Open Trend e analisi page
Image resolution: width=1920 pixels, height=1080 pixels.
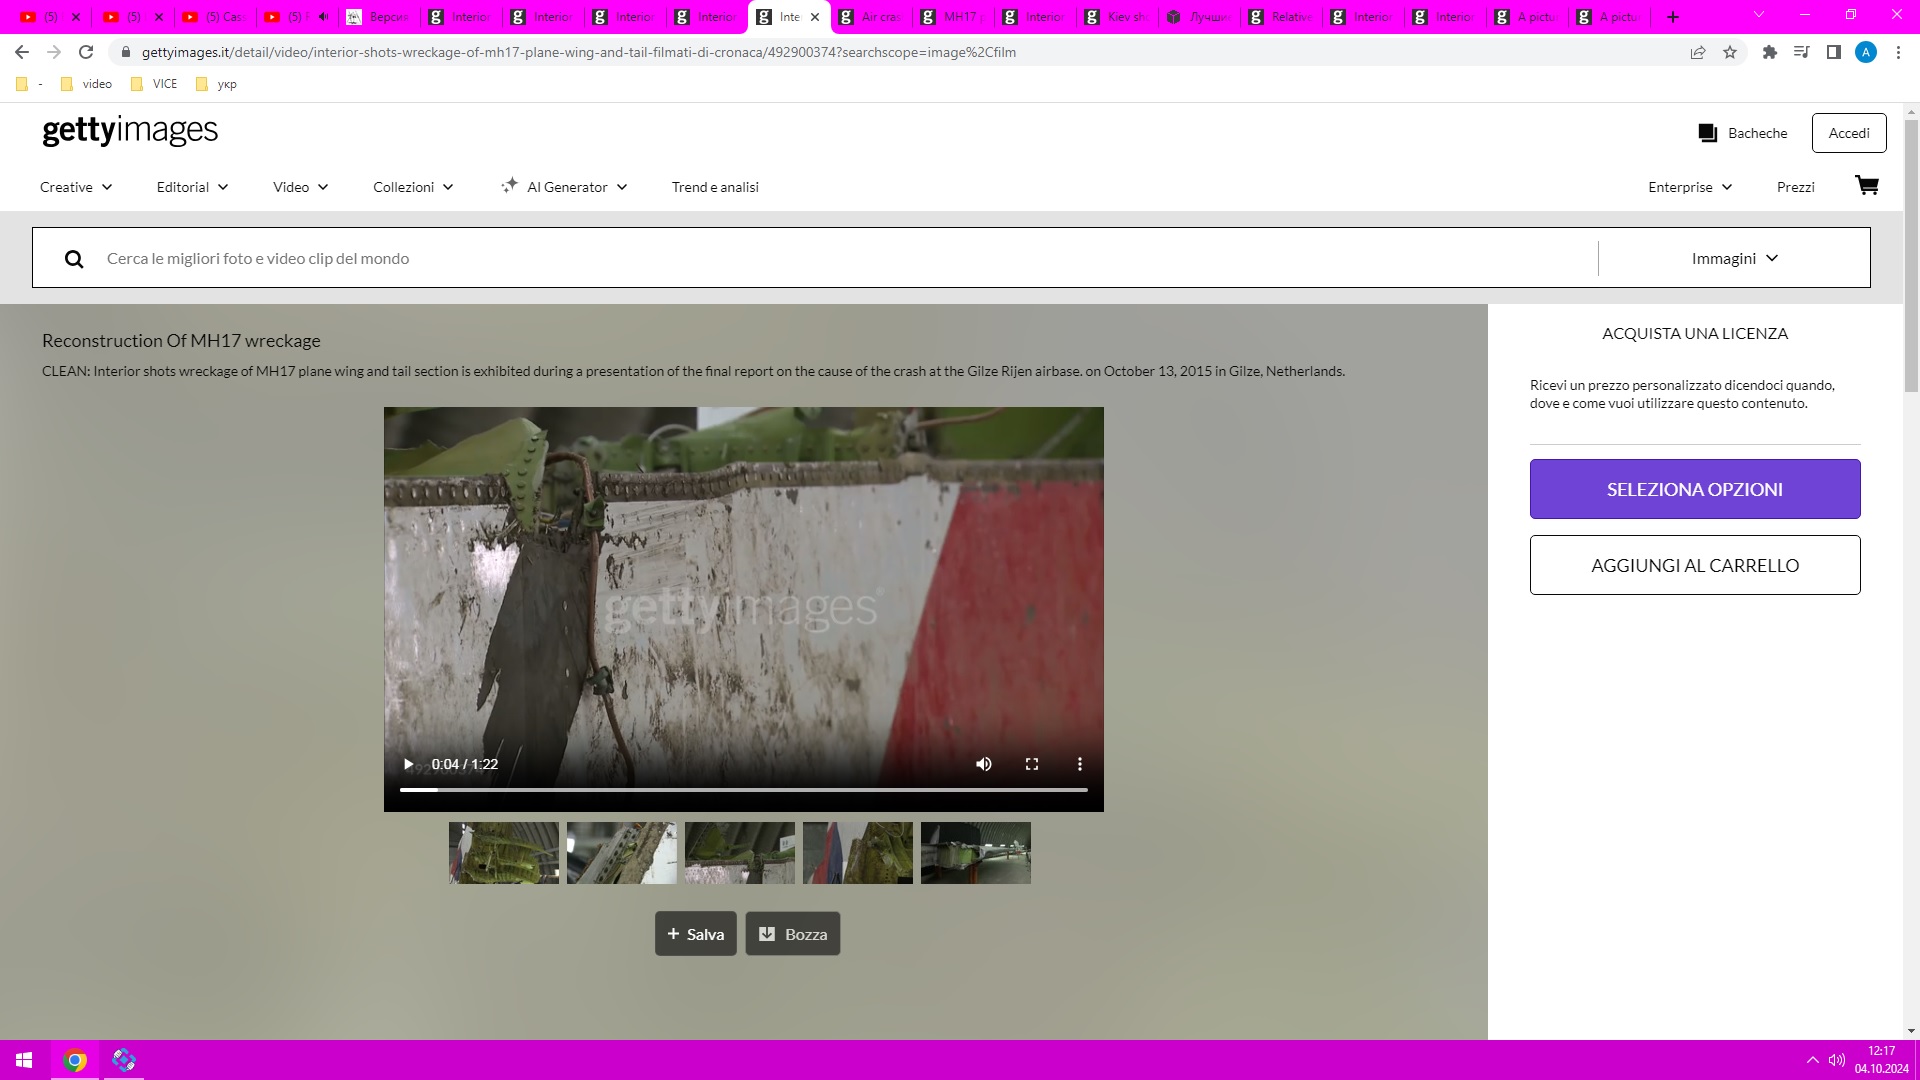coord(715,187)
